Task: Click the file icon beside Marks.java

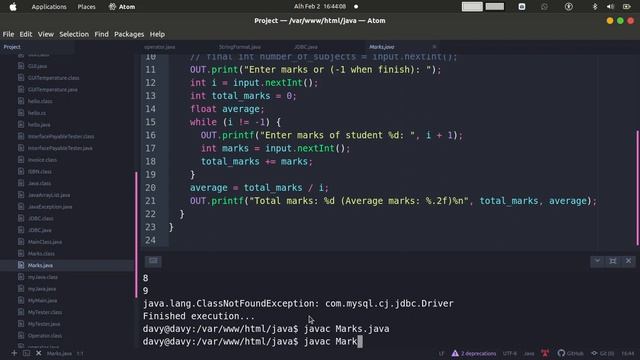Action: point(21,265)
